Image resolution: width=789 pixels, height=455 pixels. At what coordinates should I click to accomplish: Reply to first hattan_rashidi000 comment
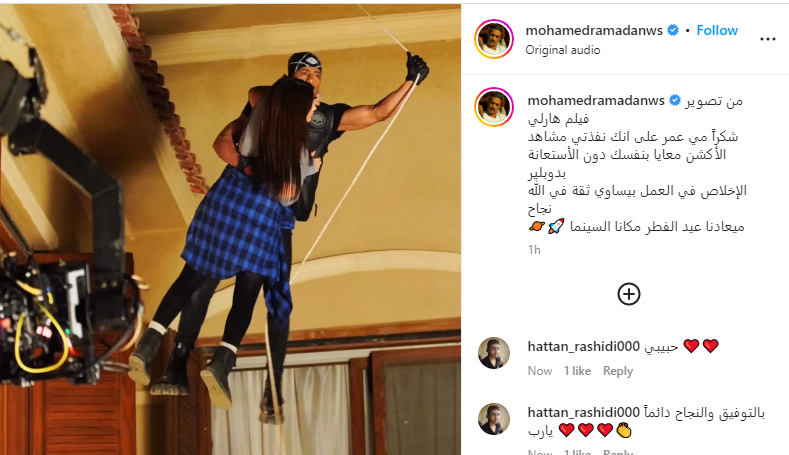click(x=618, y=371)
